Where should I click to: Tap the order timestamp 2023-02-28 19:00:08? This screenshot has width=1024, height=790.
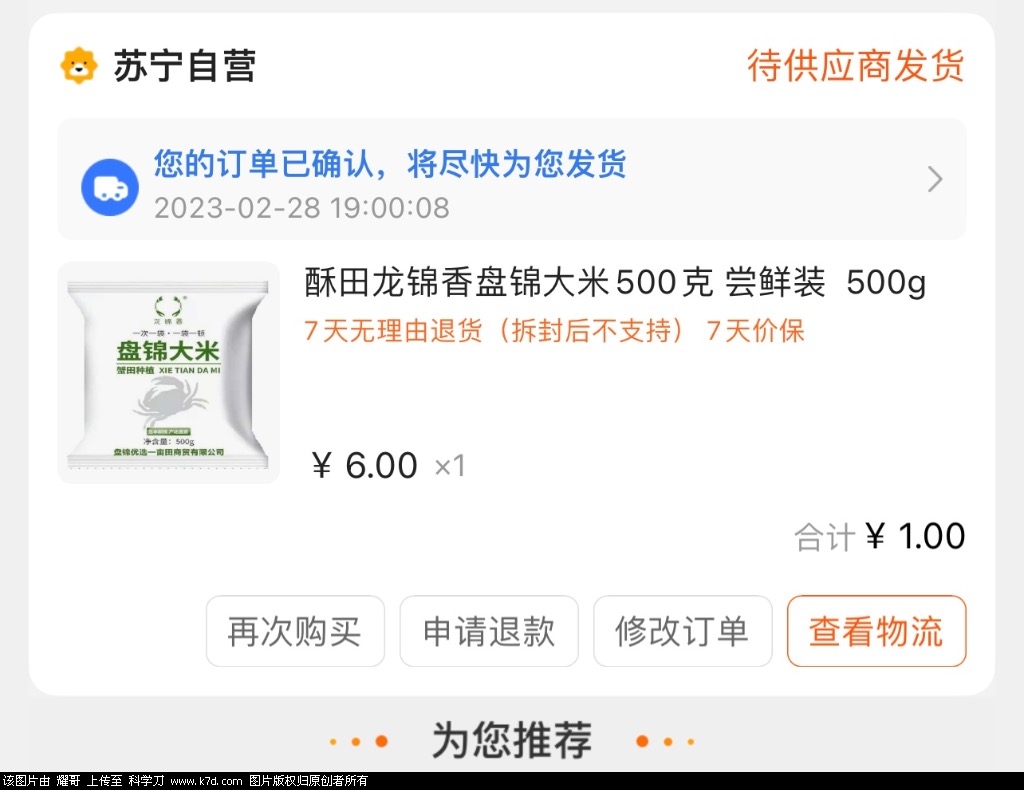pyautogui.click(x=302, y=208)
